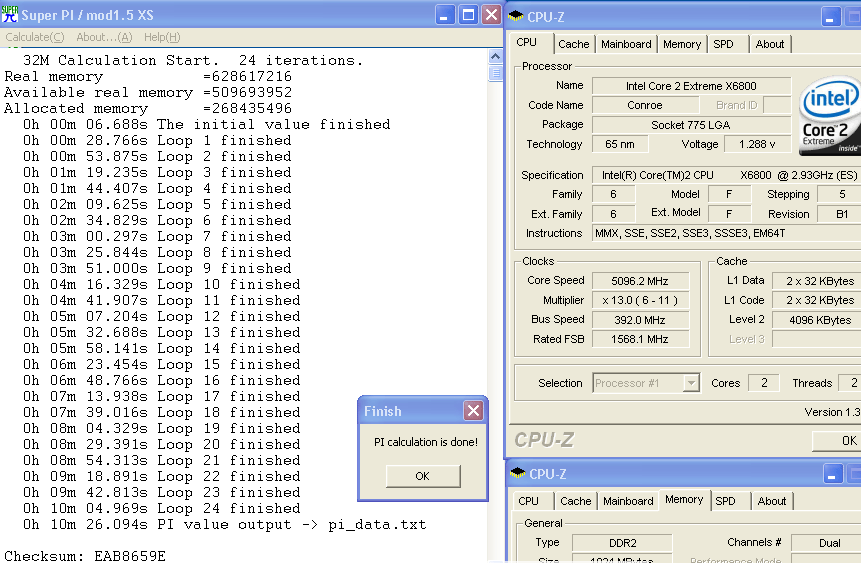861x563 pixels.
Task: Minimize the lower CPU-Z window
Action: 832,473
